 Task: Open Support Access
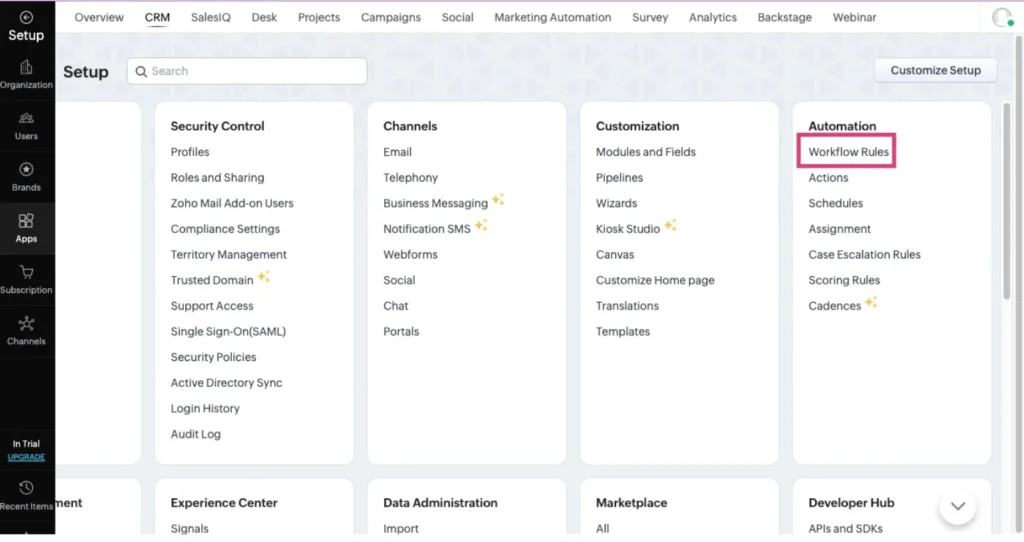pyautogui.click(x=212, y=306)
